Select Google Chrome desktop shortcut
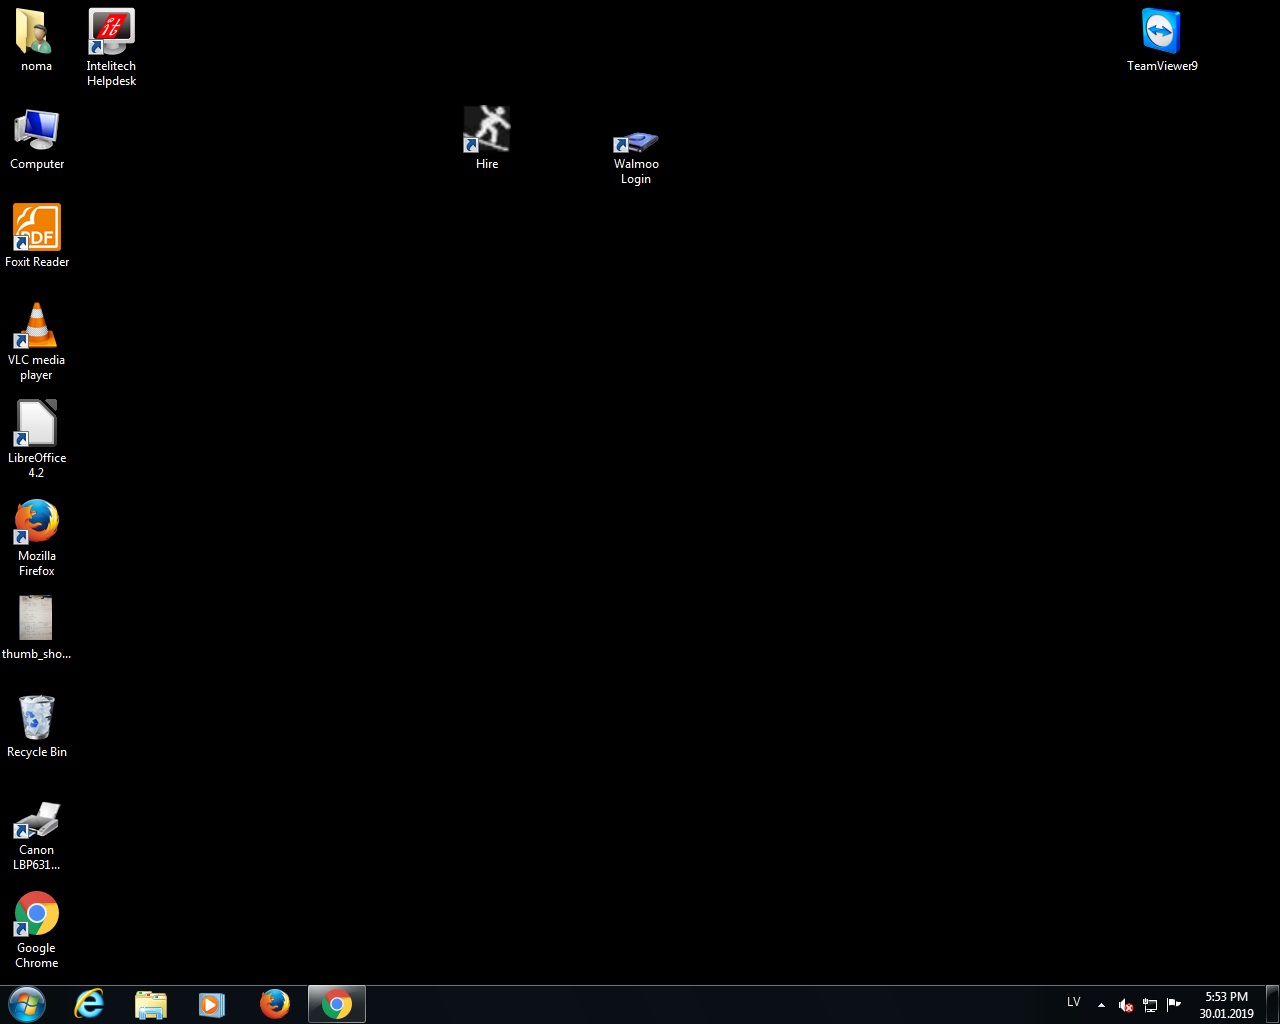The width and height of the screenshot is (1280, 1024). [x=37, y=930]
